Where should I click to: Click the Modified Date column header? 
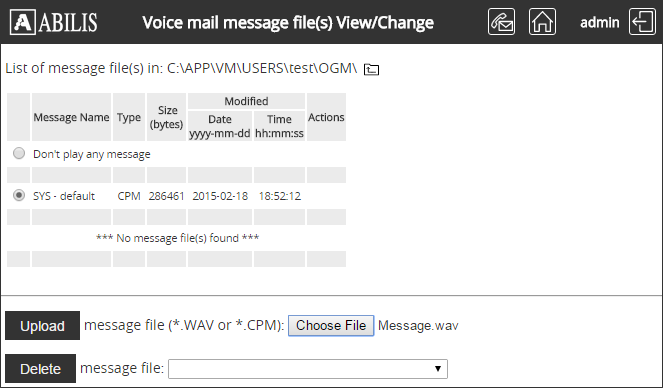tap(220, 126)
